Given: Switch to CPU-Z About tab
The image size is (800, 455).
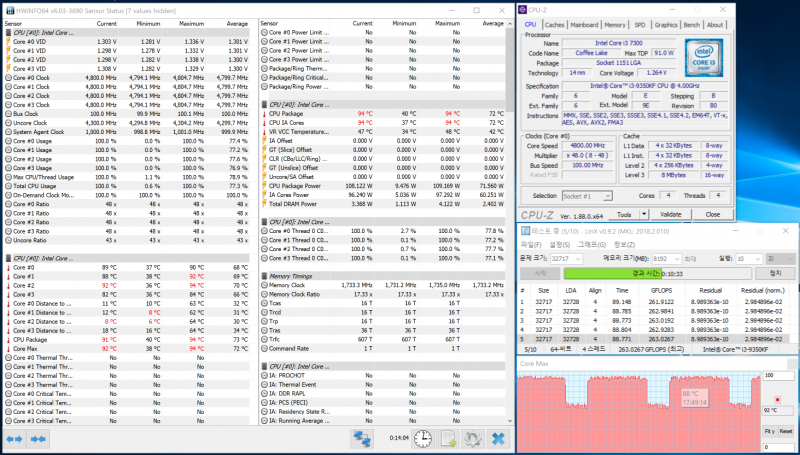Looking at the screenshot, I should [715, 24].
